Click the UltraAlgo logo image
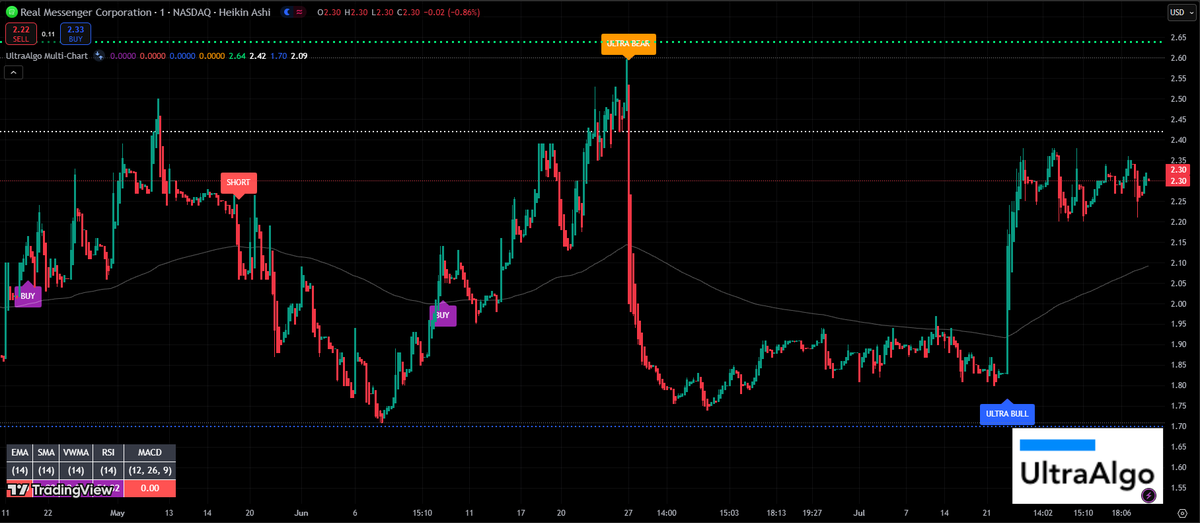The height and width of the screenshot is (523, 1200). click(1087, 465)
